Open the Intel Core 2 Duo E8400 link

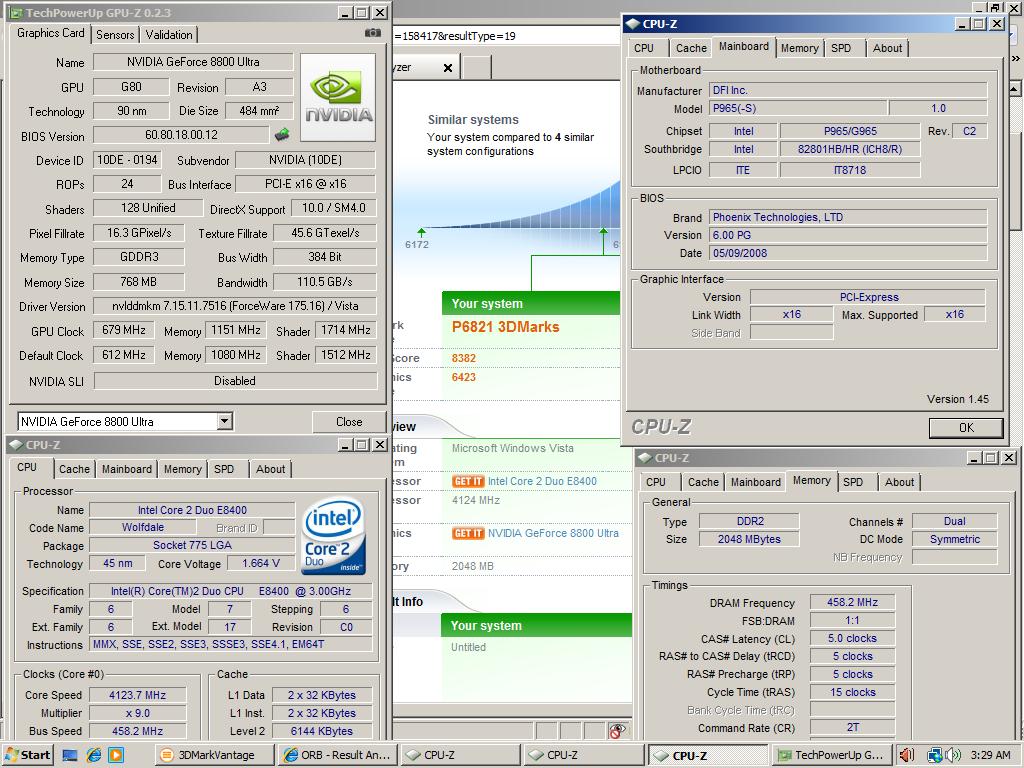(x=542, y=481)
